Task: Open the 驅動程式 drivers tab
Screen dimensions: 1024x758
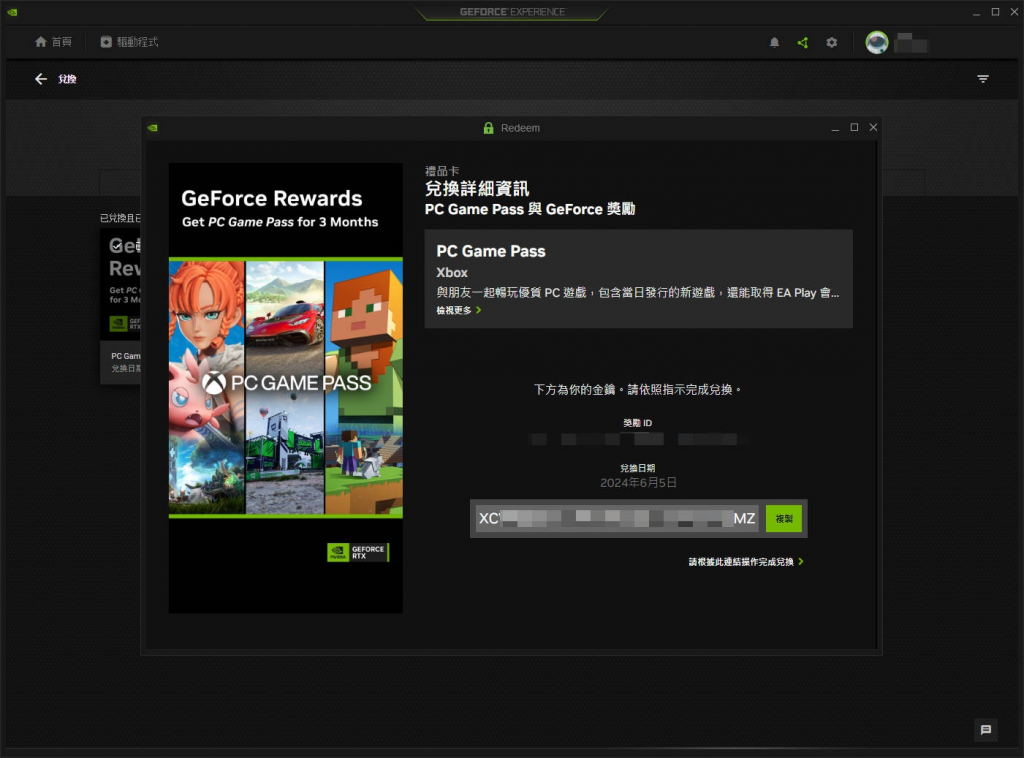Action: point(129,42)
